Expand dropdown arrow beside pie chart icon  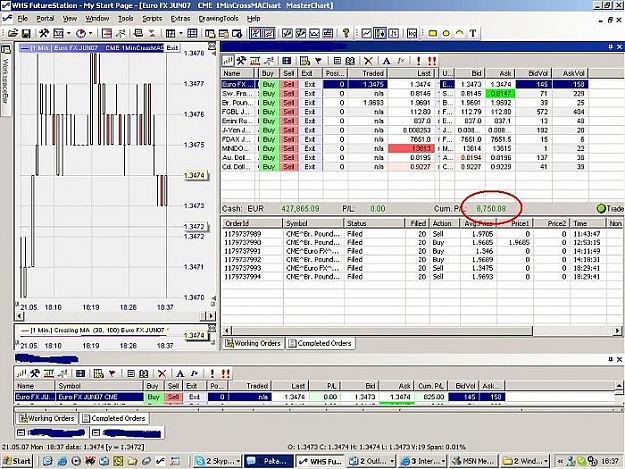[90, 33]
